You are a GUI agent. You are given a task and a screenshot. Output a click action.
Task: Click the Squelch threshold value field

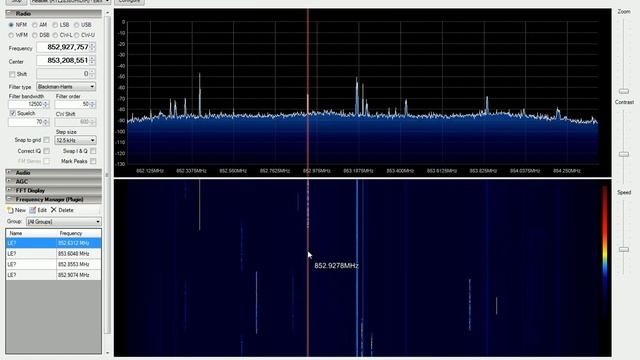(26, 122)
